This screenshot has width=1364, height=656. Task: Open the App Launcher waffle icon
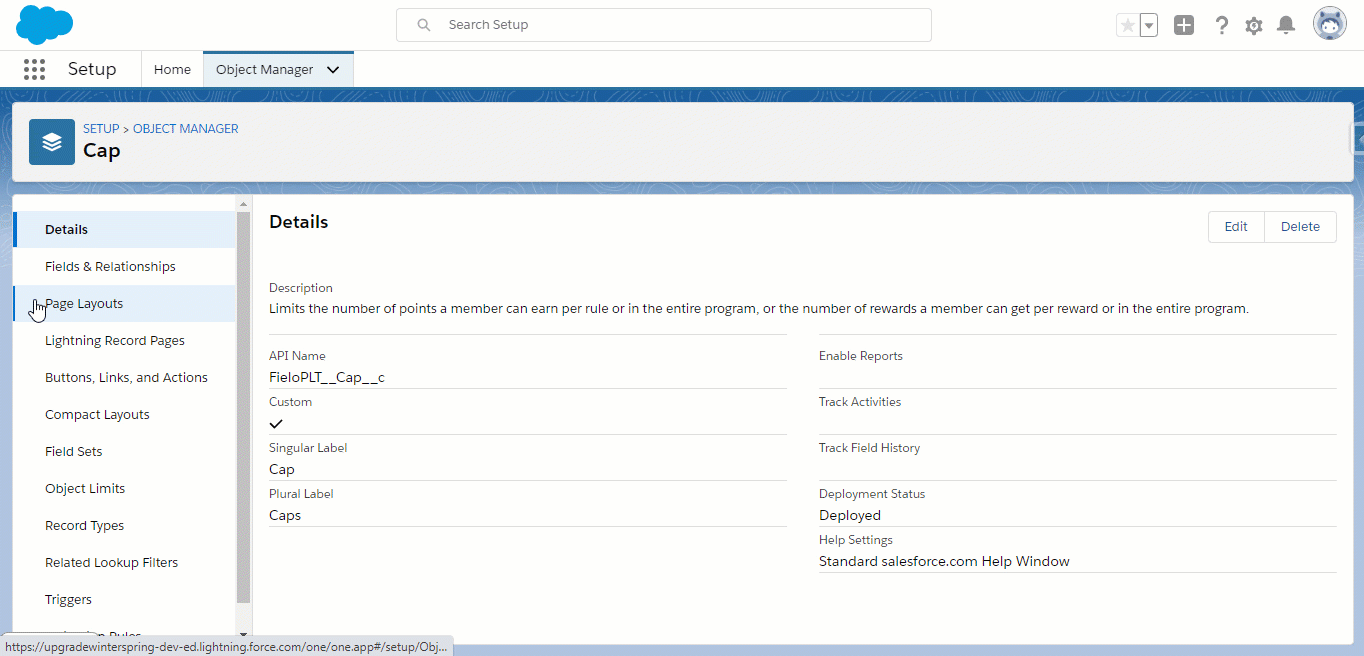(35, 69)
